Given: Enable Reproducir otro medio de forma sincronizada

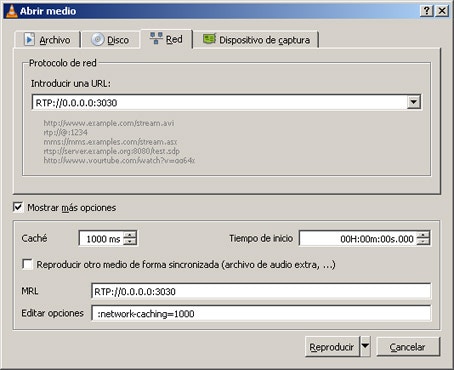Looking at the screenshot, I should point(27,264).
